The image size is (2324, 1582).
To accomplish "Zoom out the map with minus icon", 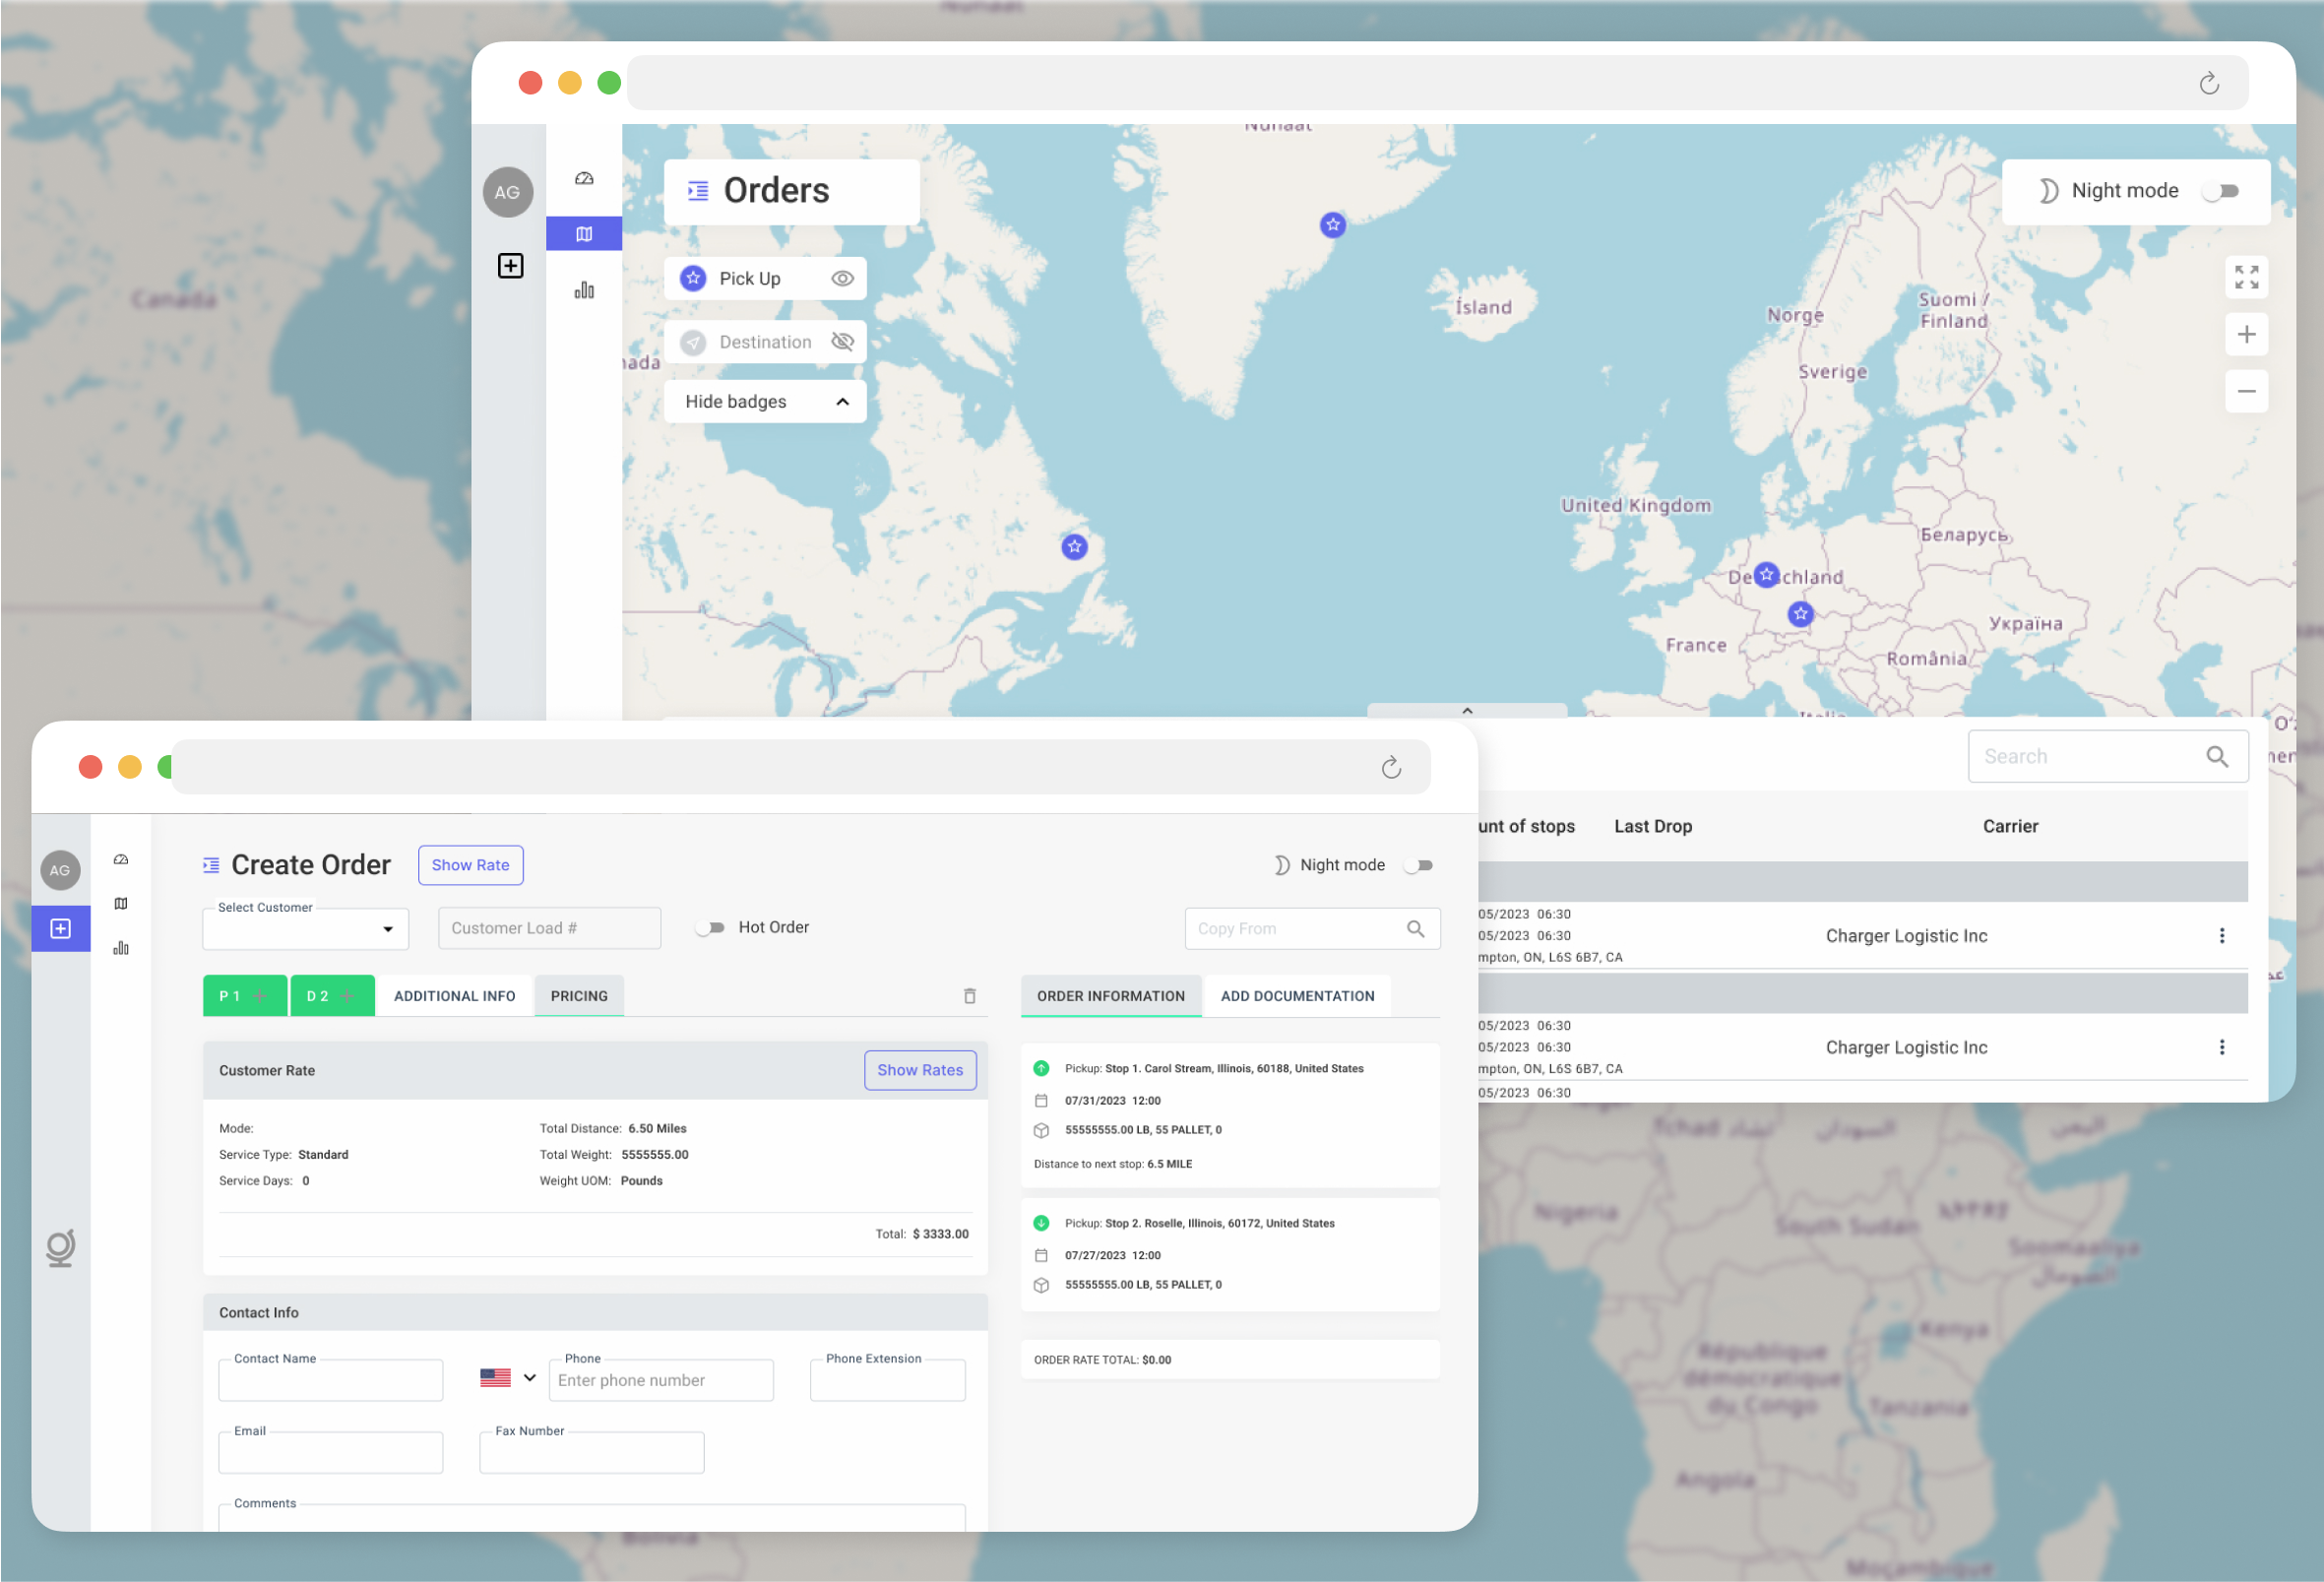I will [x=2246, y=391].
